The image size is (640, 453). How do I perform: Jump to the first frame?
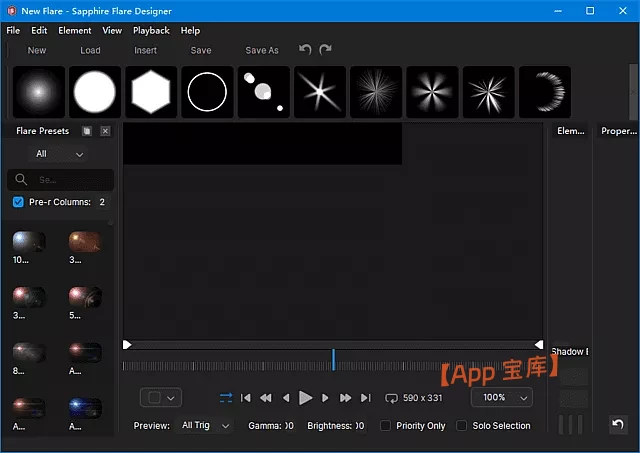point(246,398)
